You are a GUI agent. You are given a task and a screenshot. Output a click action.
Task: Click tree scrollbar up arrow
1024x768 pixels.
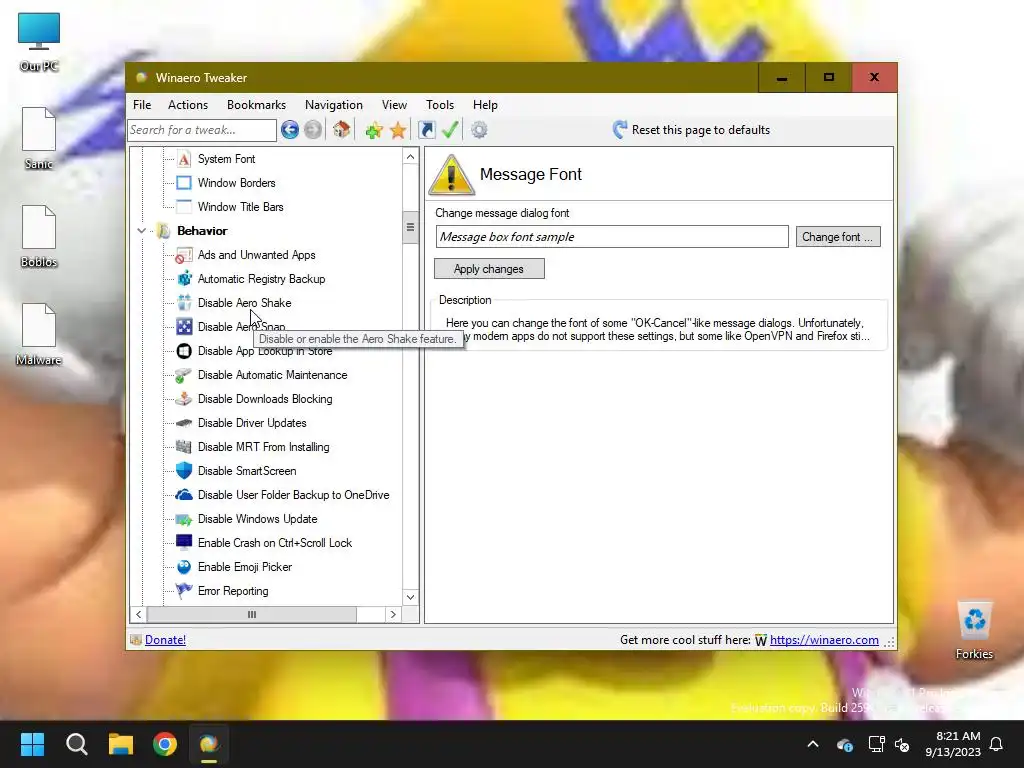410,157
